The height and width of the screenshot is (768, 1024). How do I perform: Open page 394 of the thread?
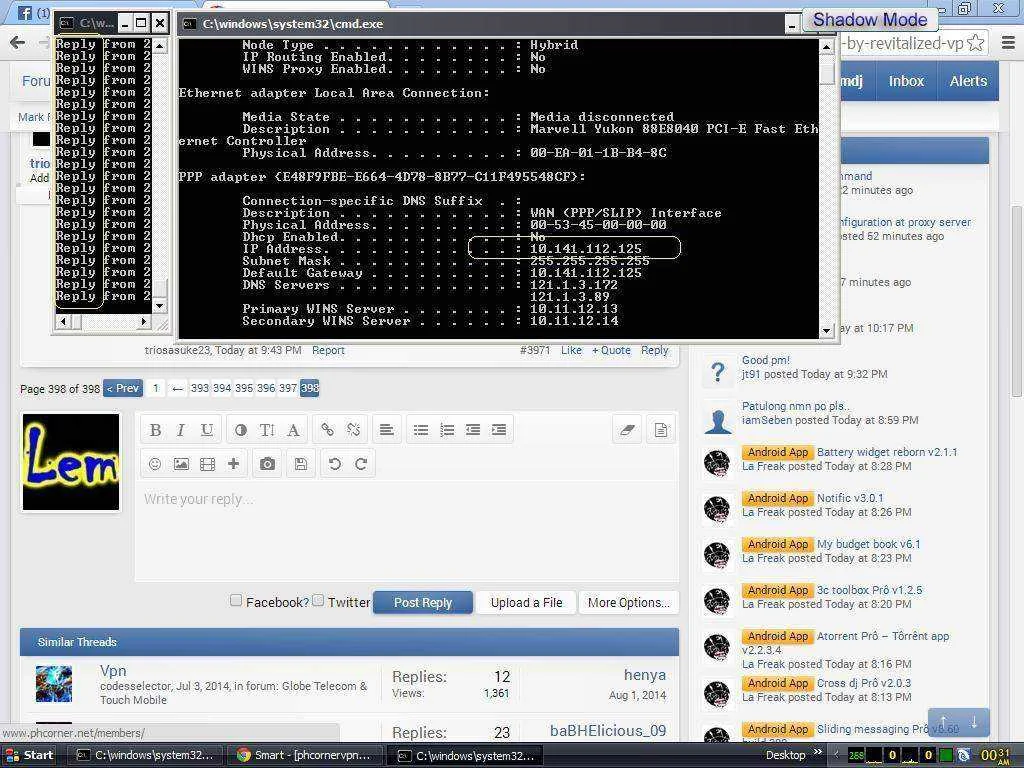(222, 389)
